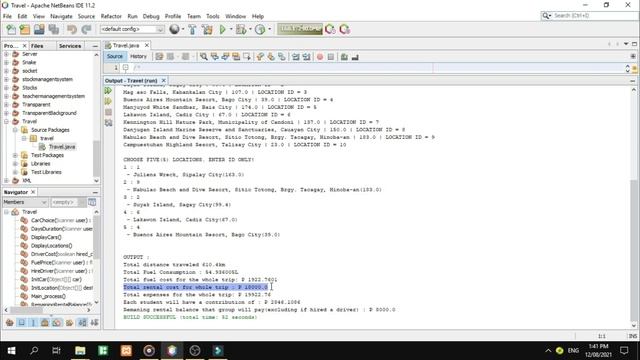
Task: Click the Navigator horizontal scrollbar
Action: coord(48,311)
